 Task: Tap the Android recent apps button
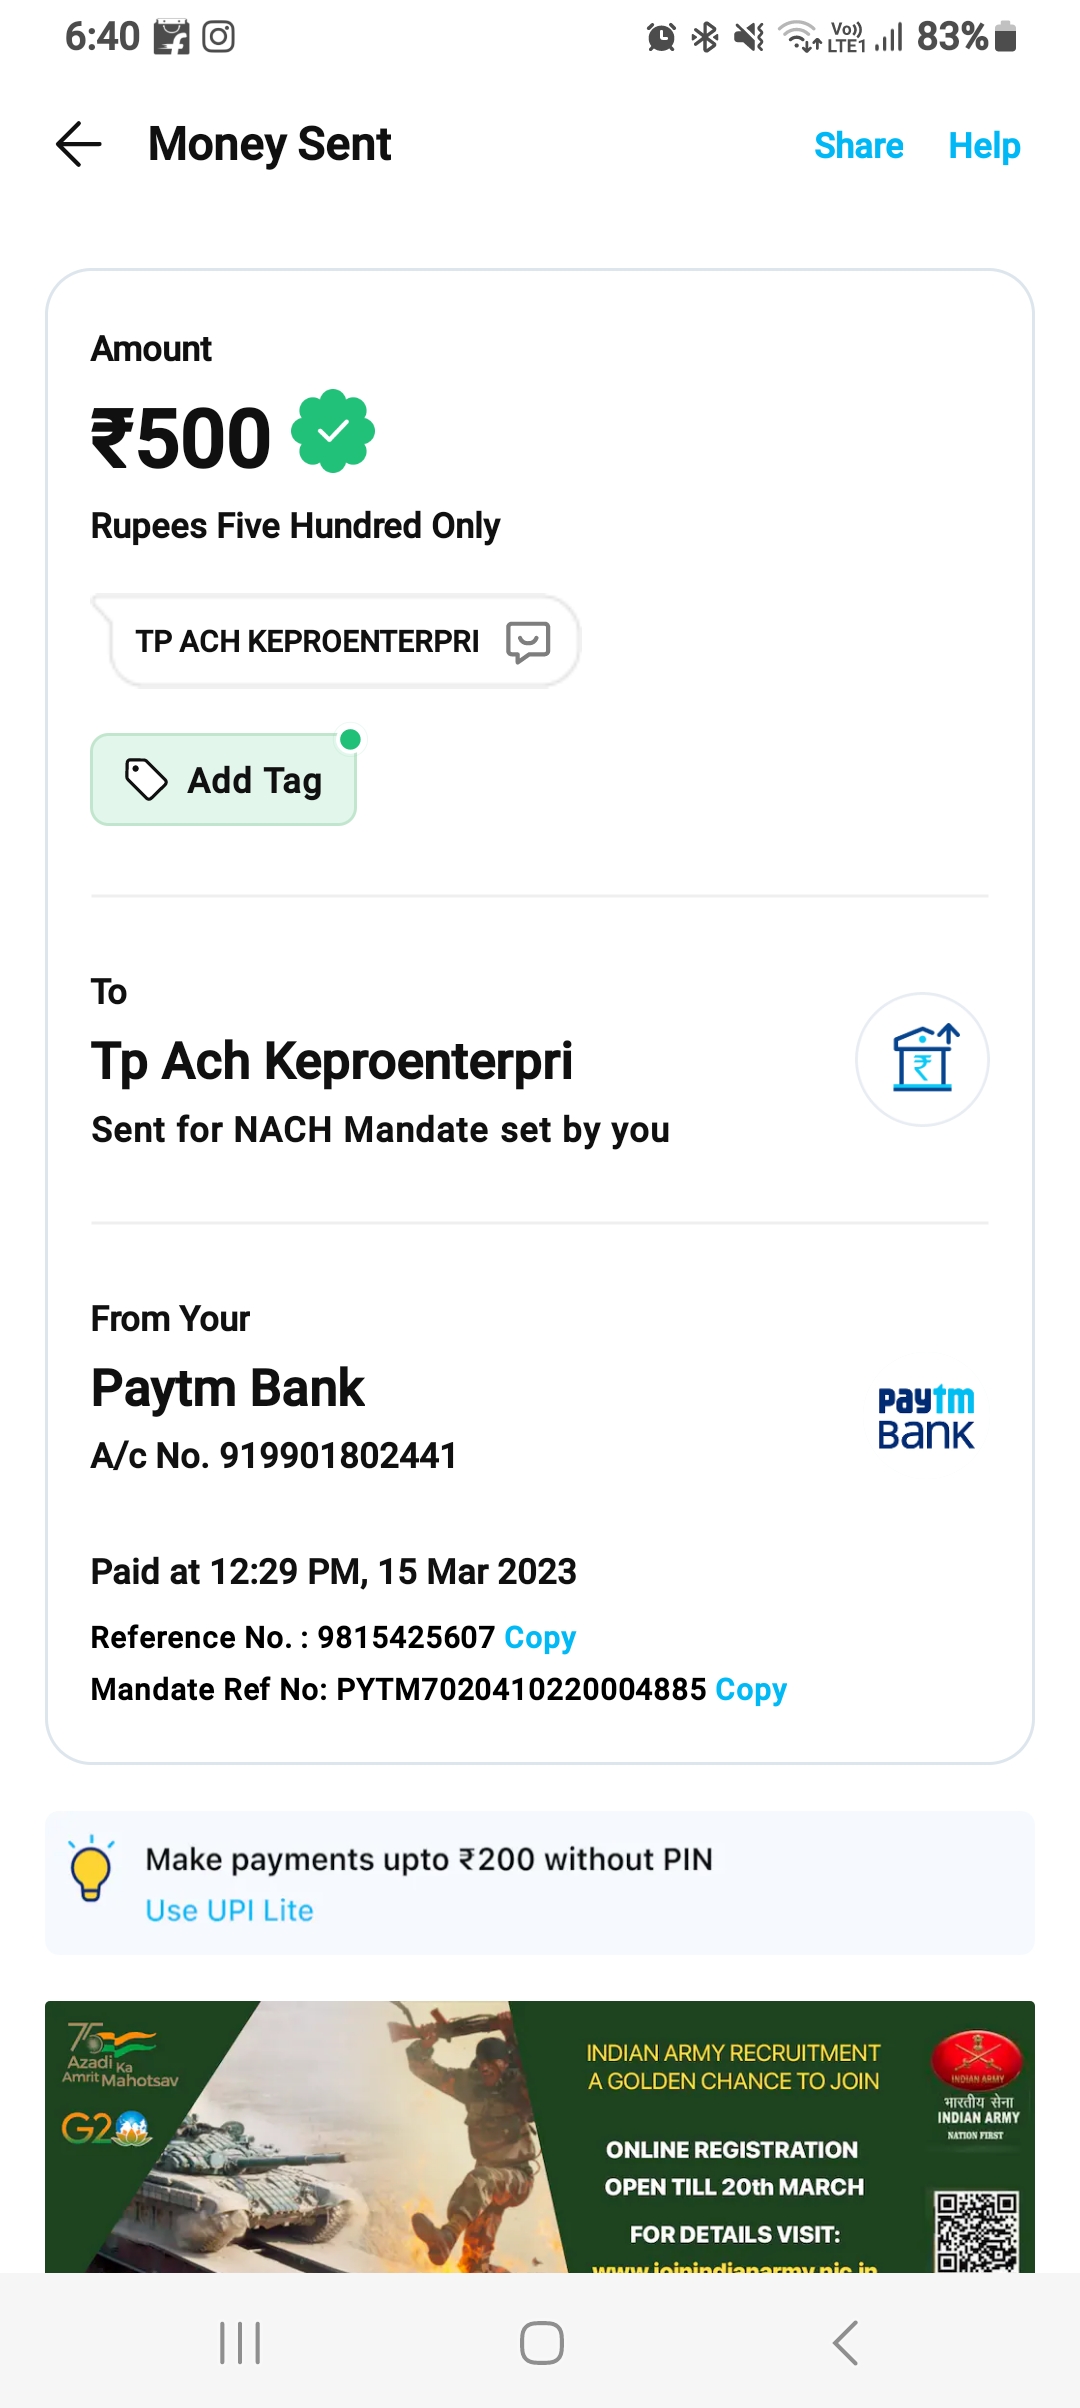tap(240, 2342)
